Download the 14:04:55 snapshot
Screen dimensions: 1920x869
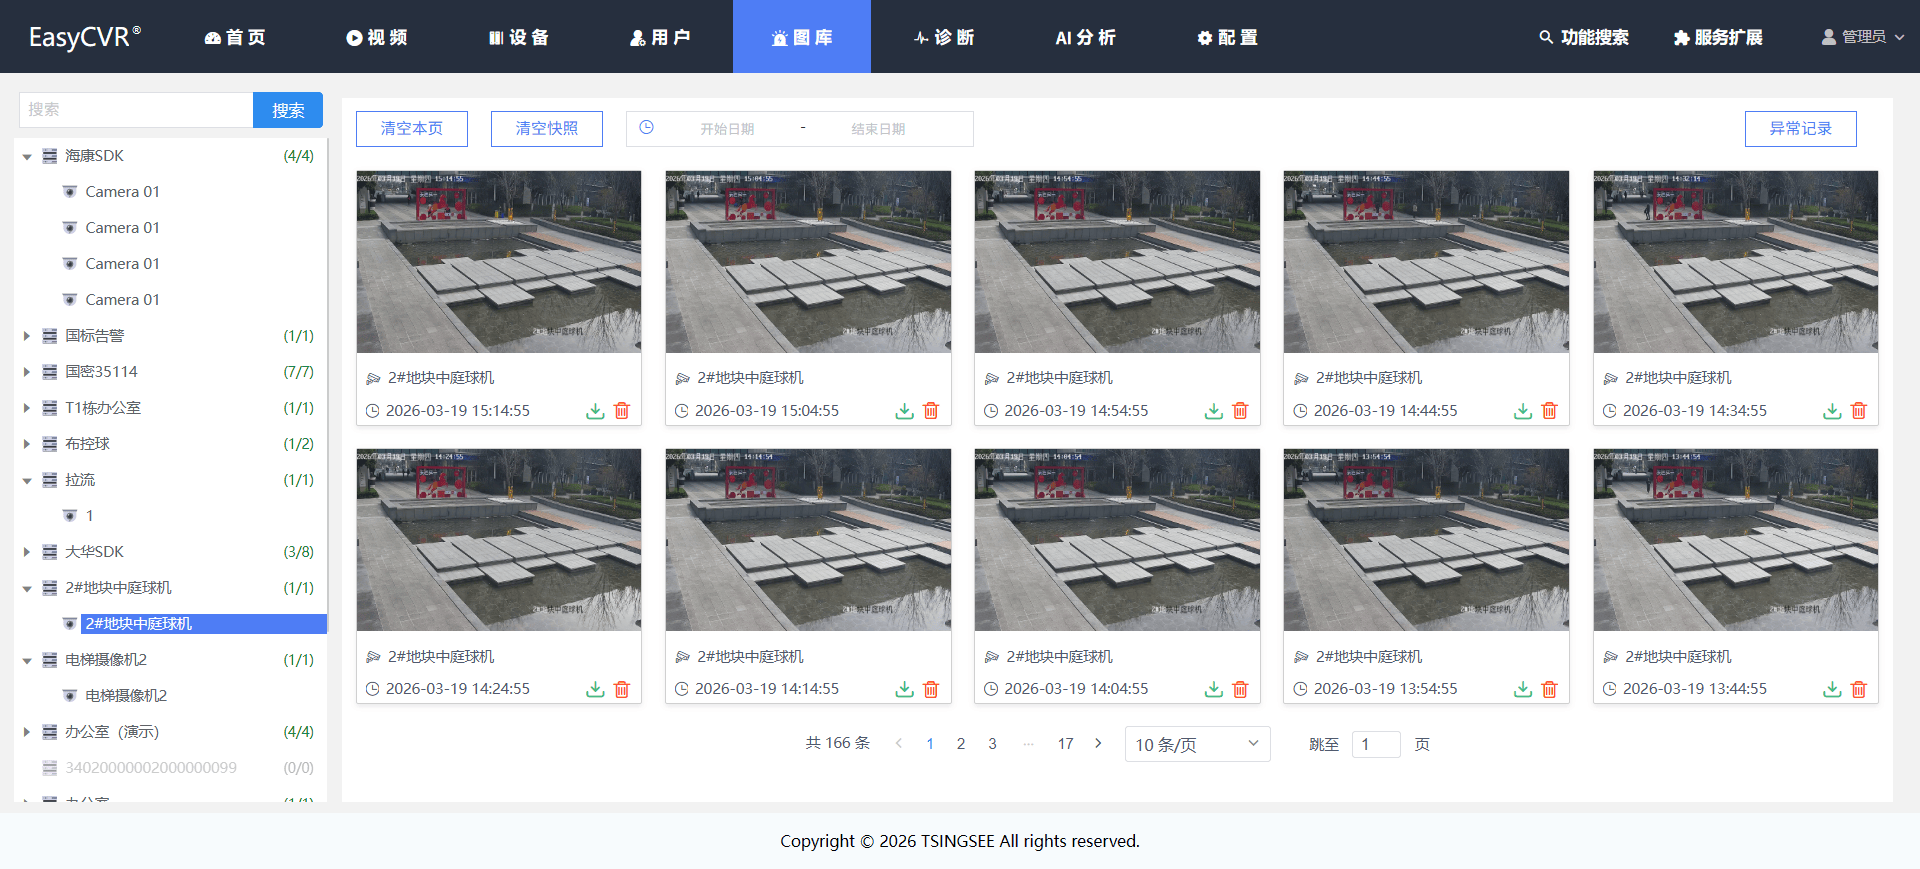(x=1214, y=689)
